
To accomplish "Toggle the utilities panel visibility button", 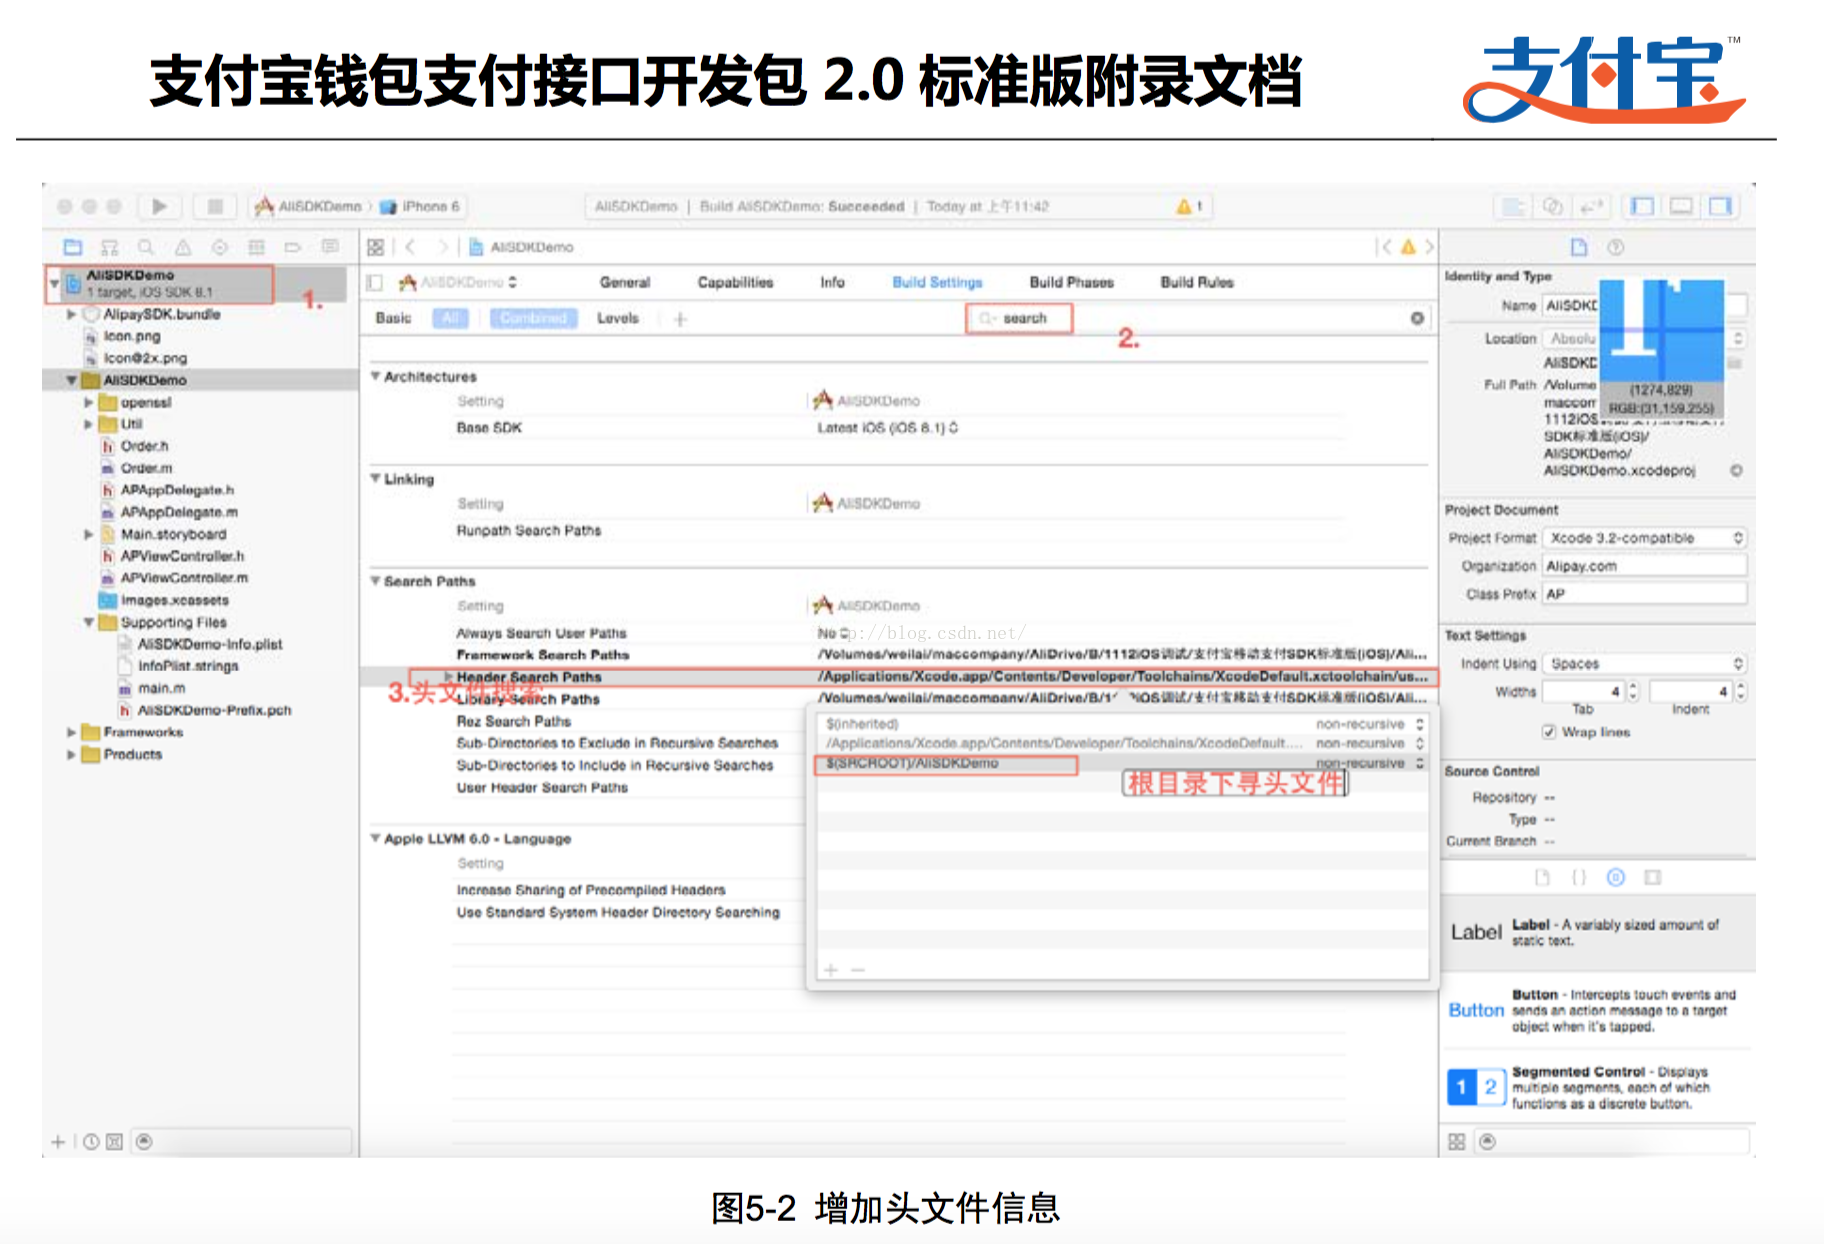I will (1720, 206).
